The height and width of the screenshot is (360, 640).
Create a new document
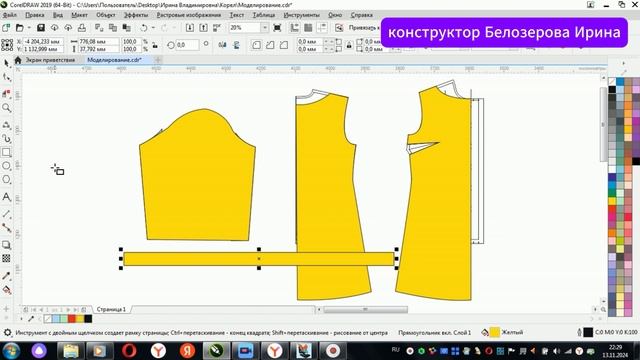point(6,28)
